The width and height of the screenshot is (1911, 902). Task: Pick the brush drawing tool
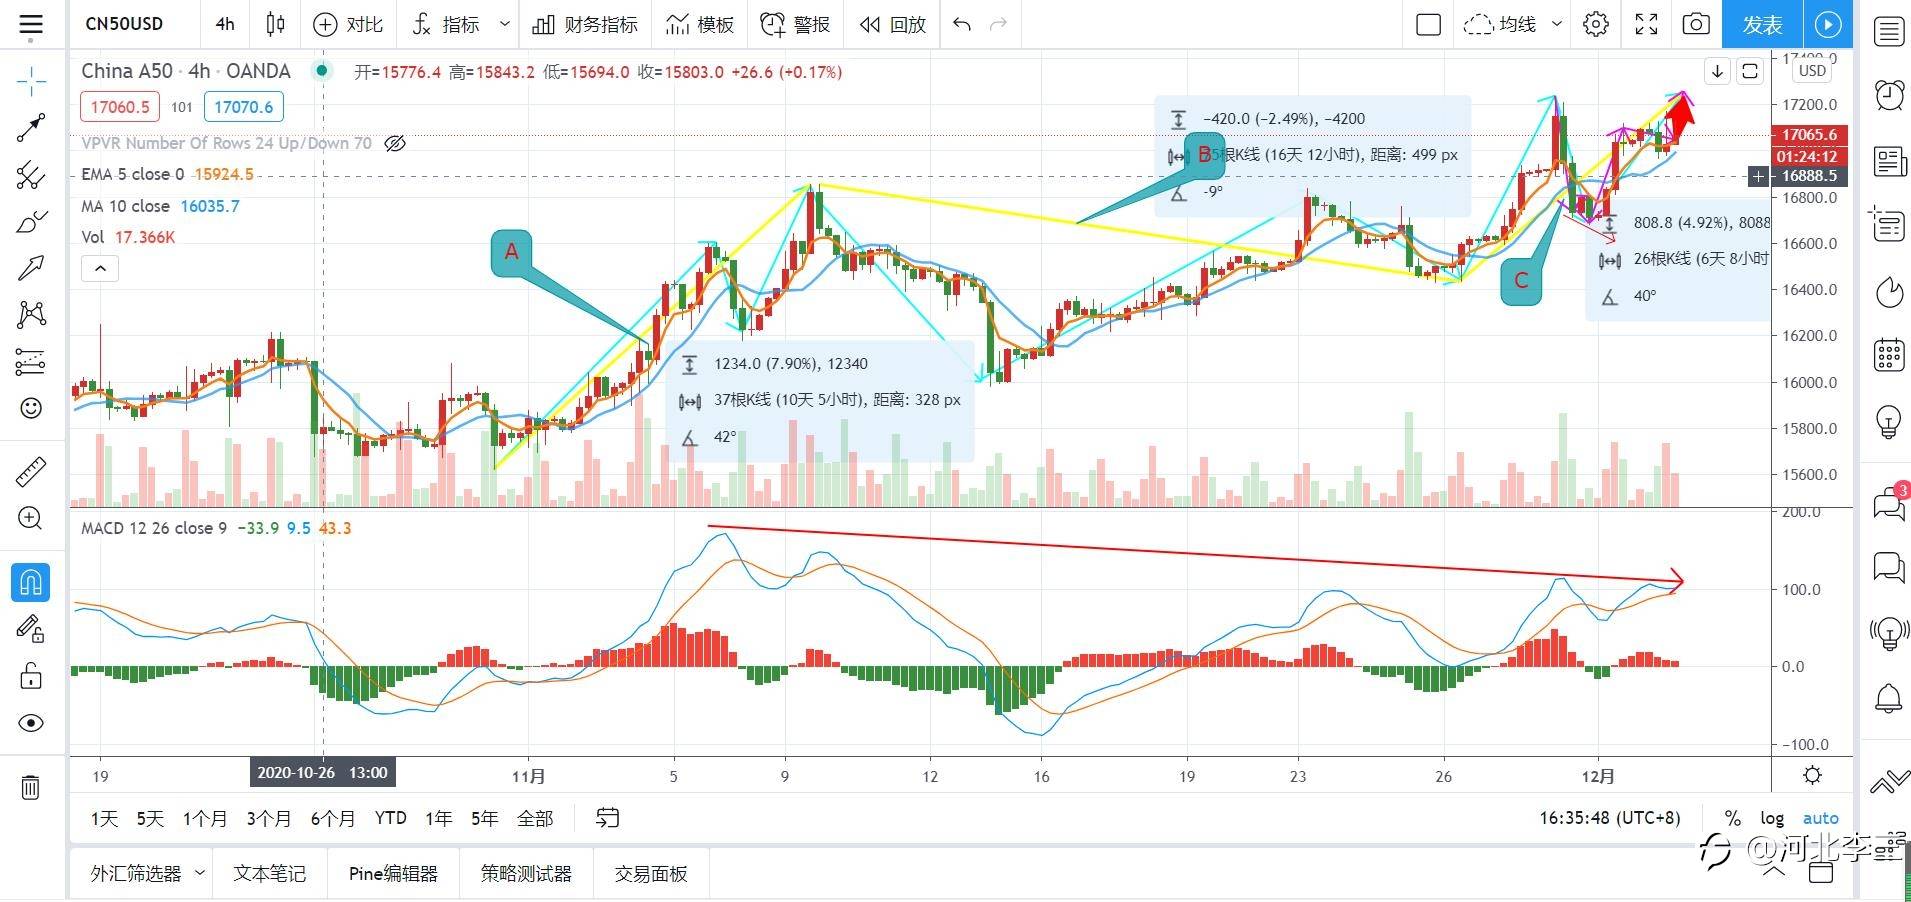pos(31,221)
